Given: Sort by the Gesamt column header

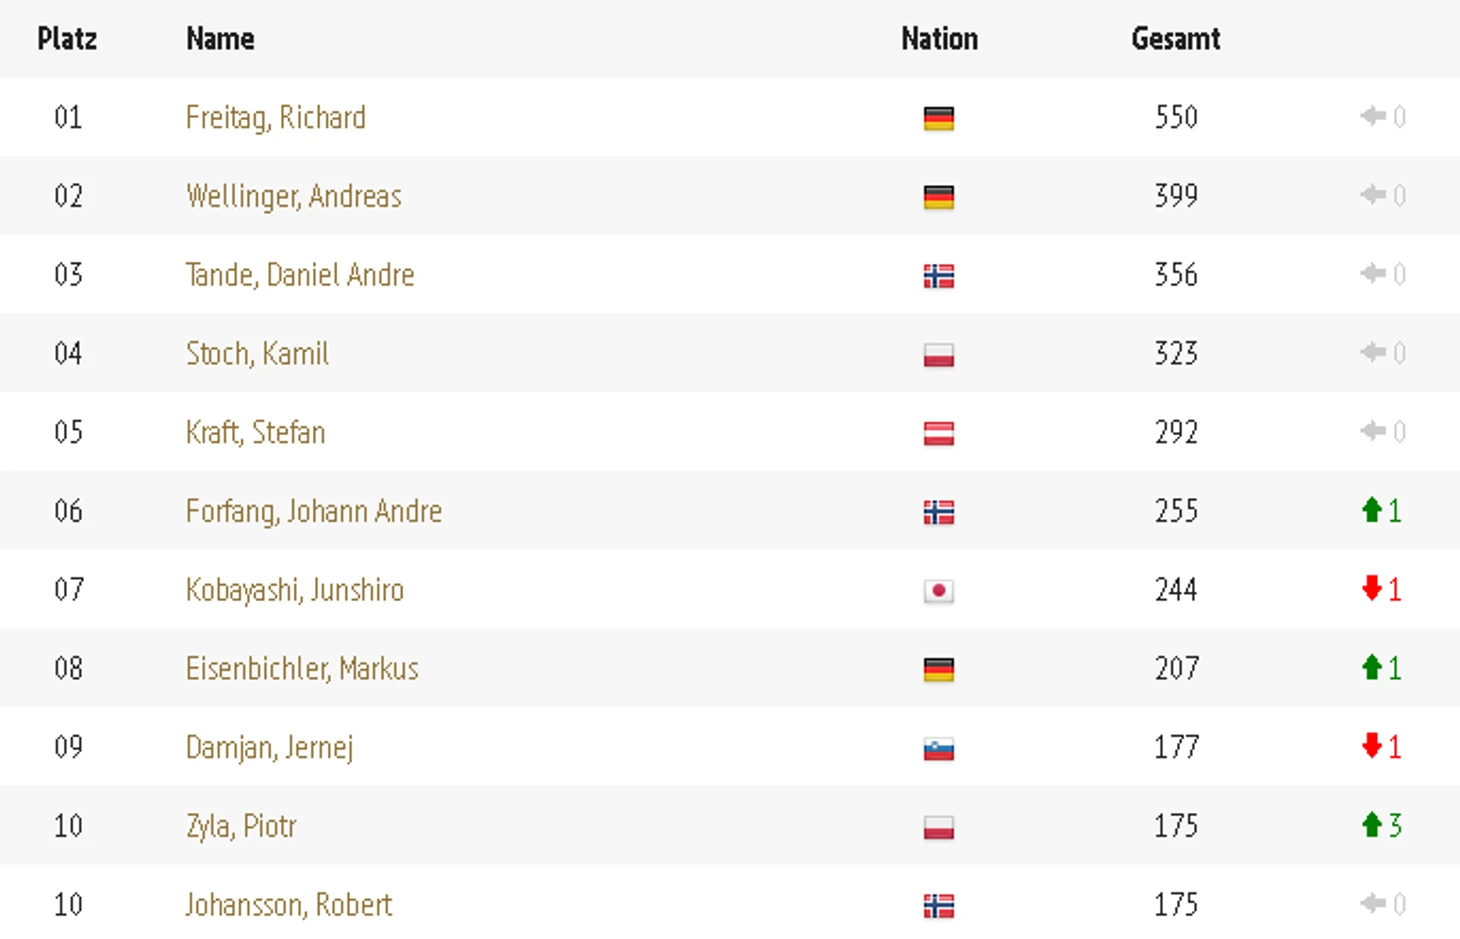Looking at the screenshot, I should (x=1176, y=39).
